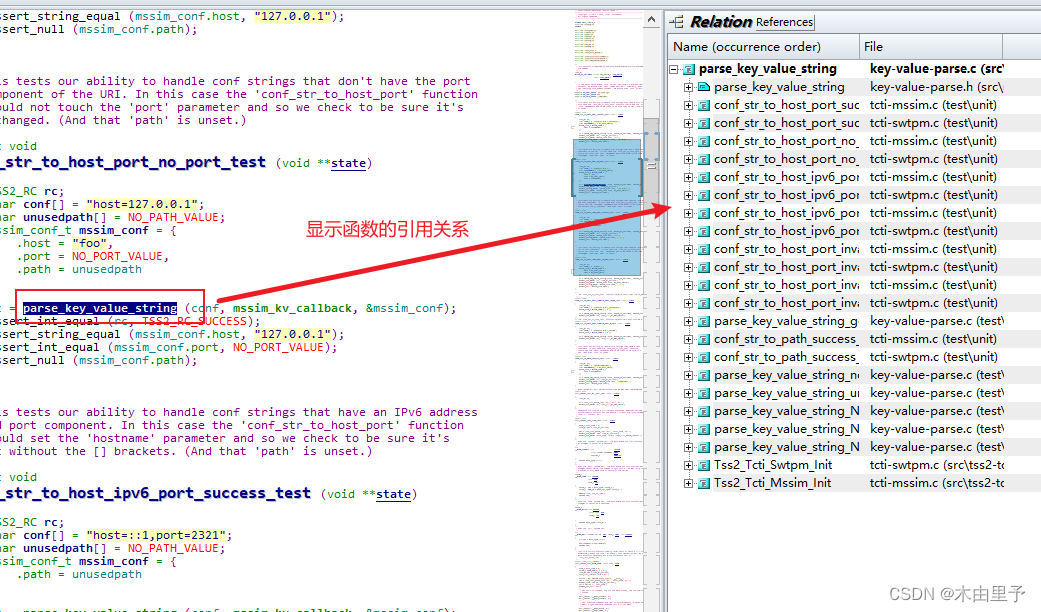Open the state link in str_to_host_ipv6_port_success_test

[x=393, y=493]
